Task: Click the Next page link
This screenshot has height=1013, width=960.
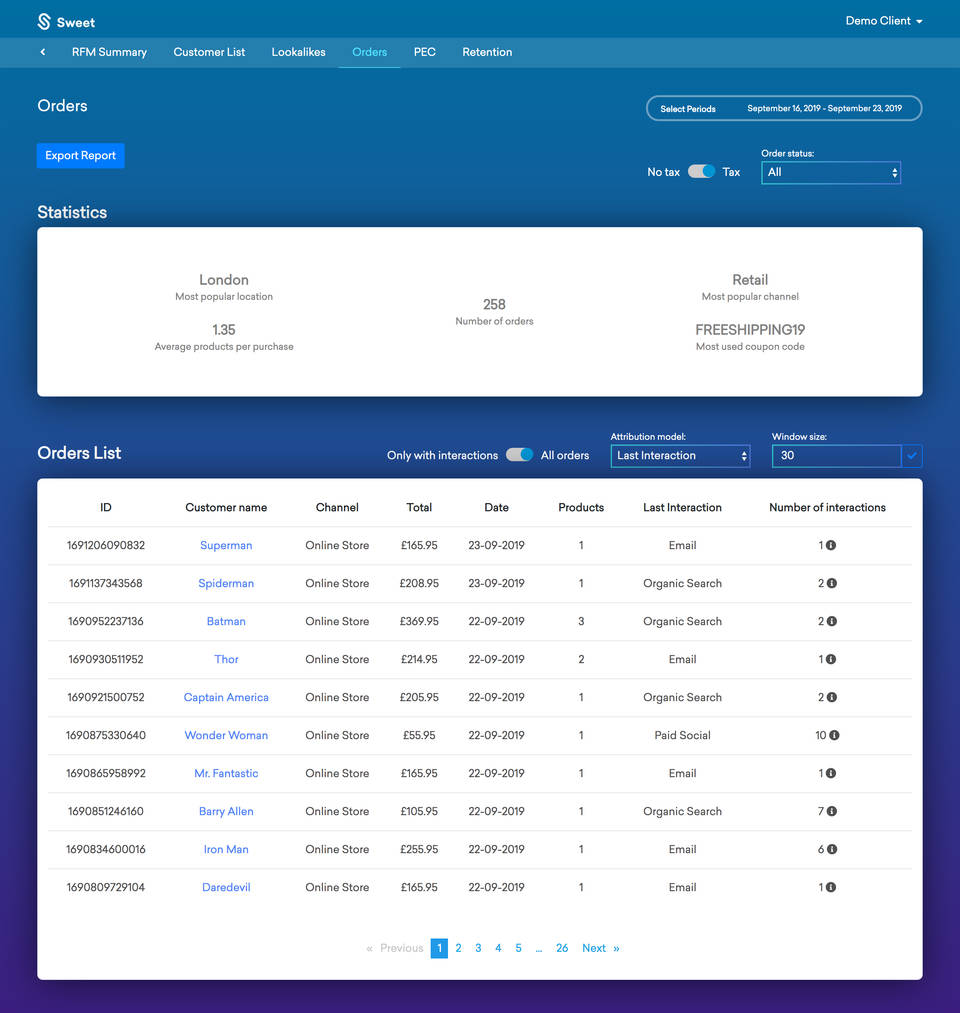Action: coord(601,948)
